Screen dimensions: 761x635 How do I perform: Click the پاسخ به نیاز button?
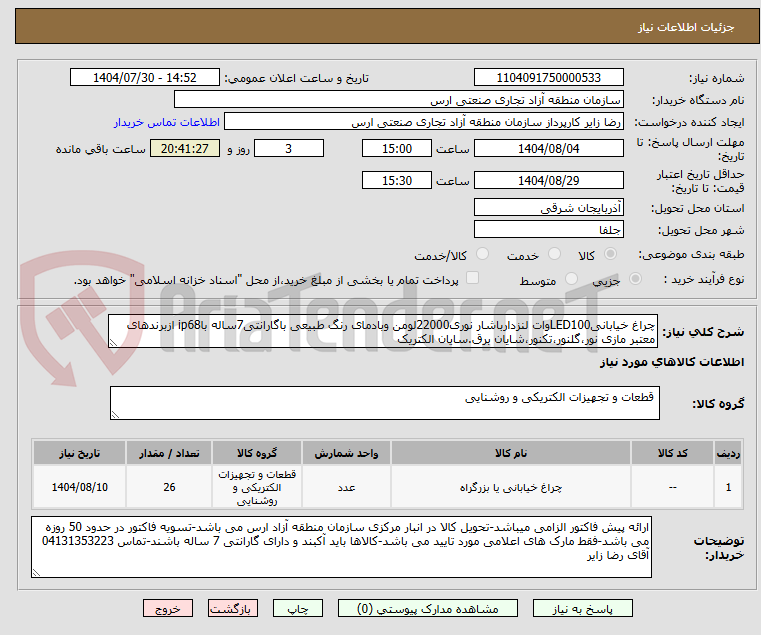(x=582, y=608)
